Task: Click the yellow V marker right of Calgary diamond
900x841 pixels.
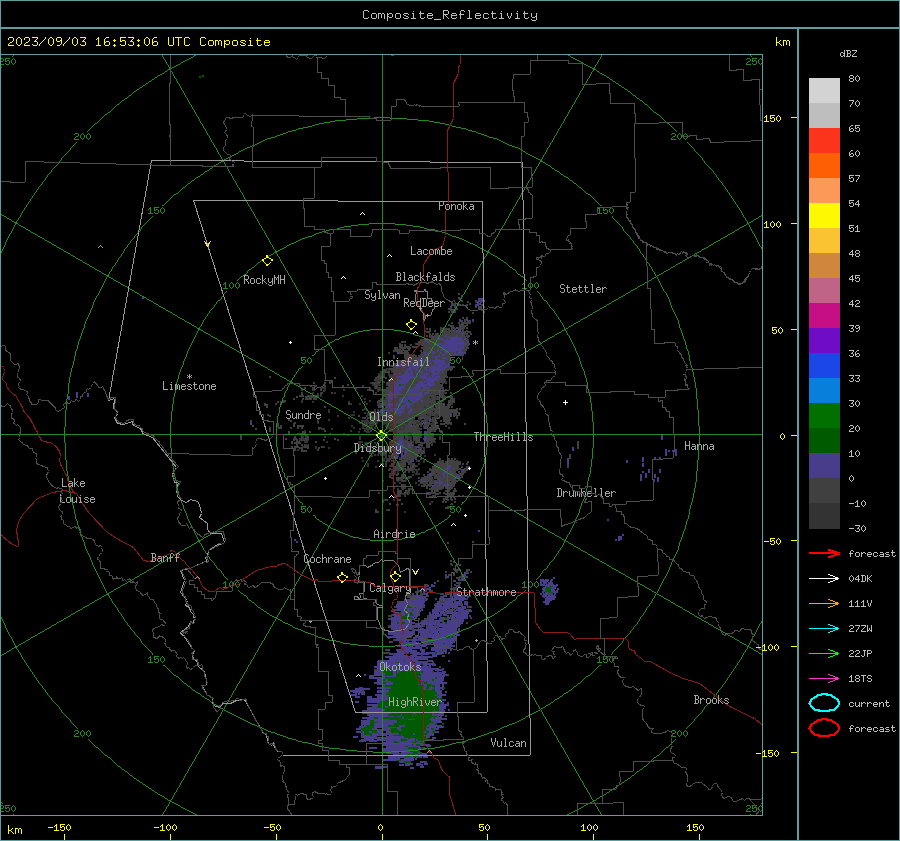Action: point(416,572)
